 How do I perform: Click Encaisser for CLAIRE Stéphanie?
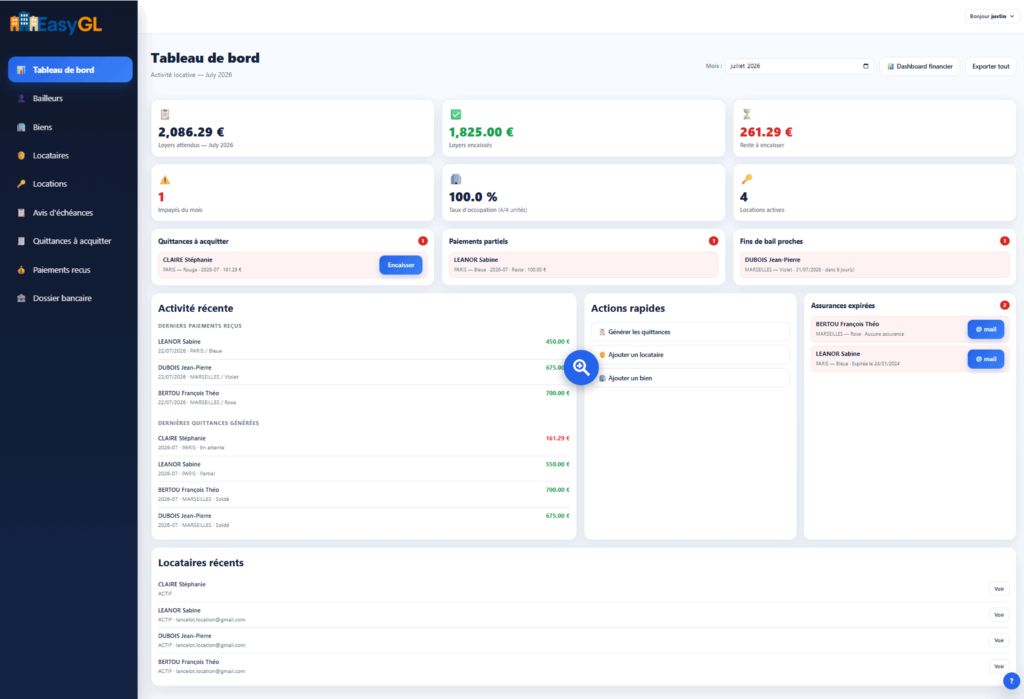[400, 265]
